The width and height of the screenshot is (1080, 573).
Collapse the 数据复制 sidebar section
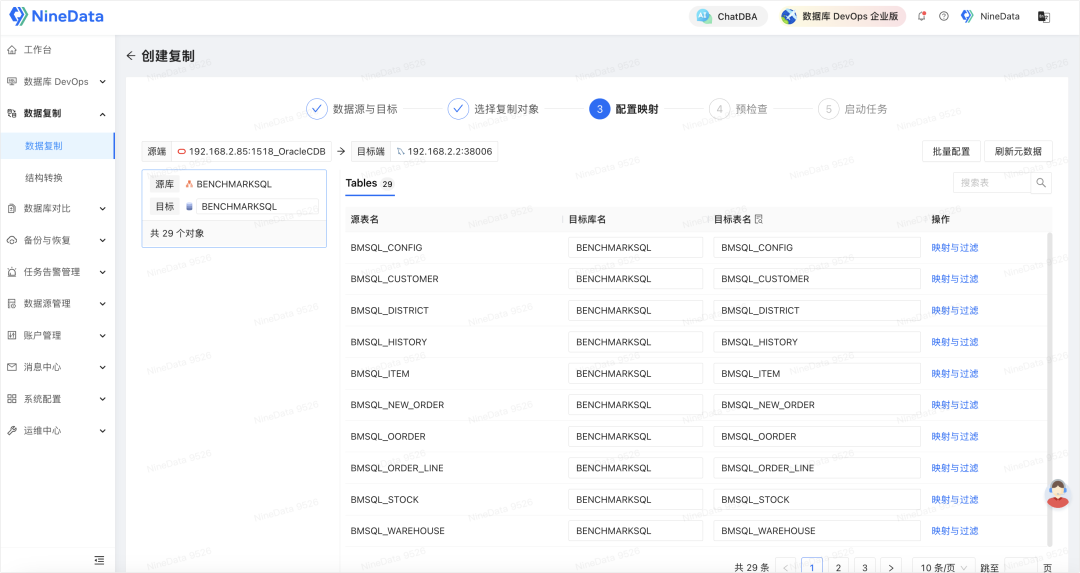pos(57,114)
